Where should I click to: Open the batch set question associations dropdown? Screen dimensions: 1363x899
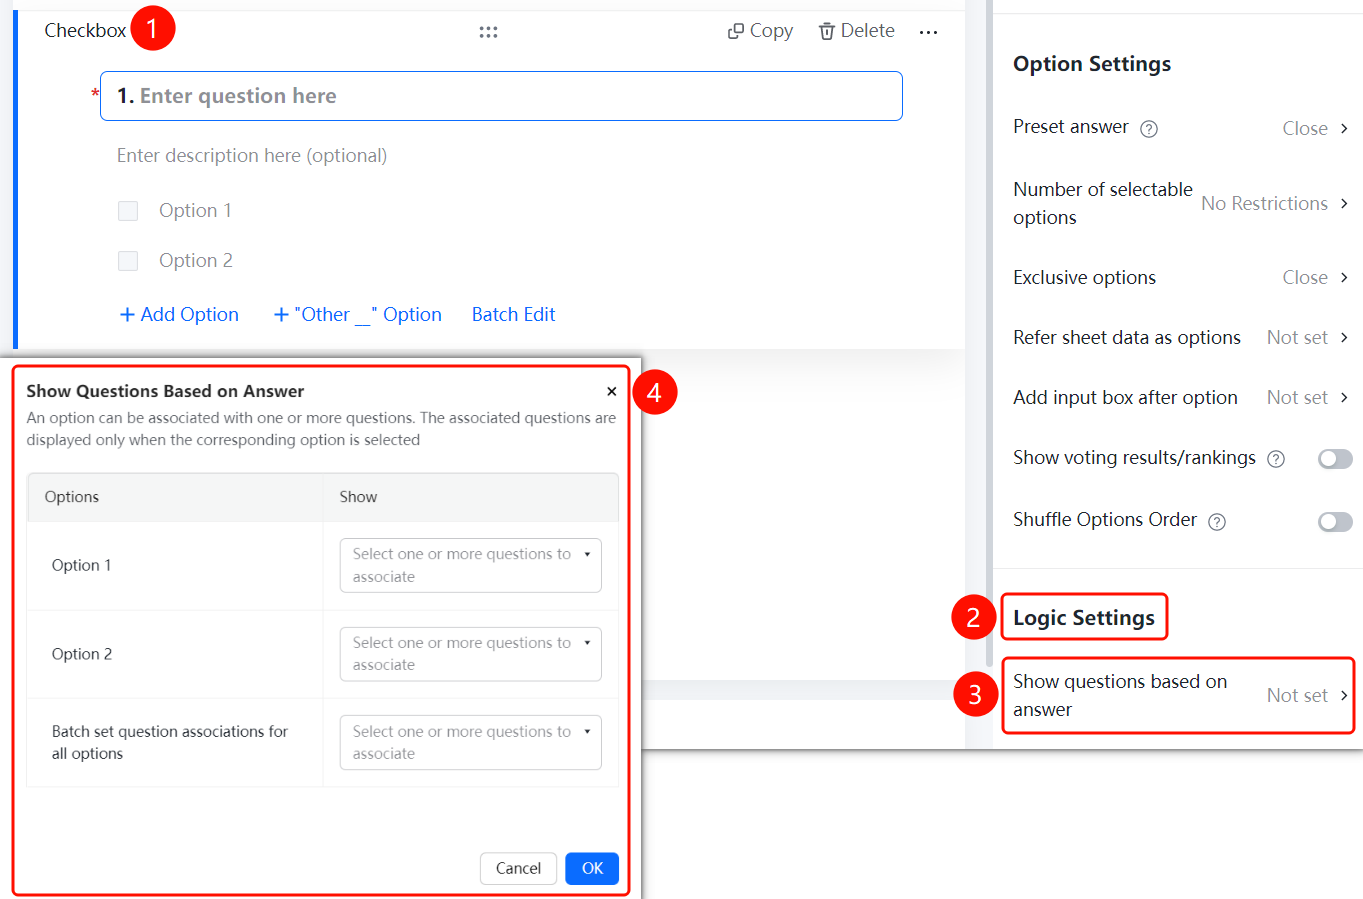point(471,742)
